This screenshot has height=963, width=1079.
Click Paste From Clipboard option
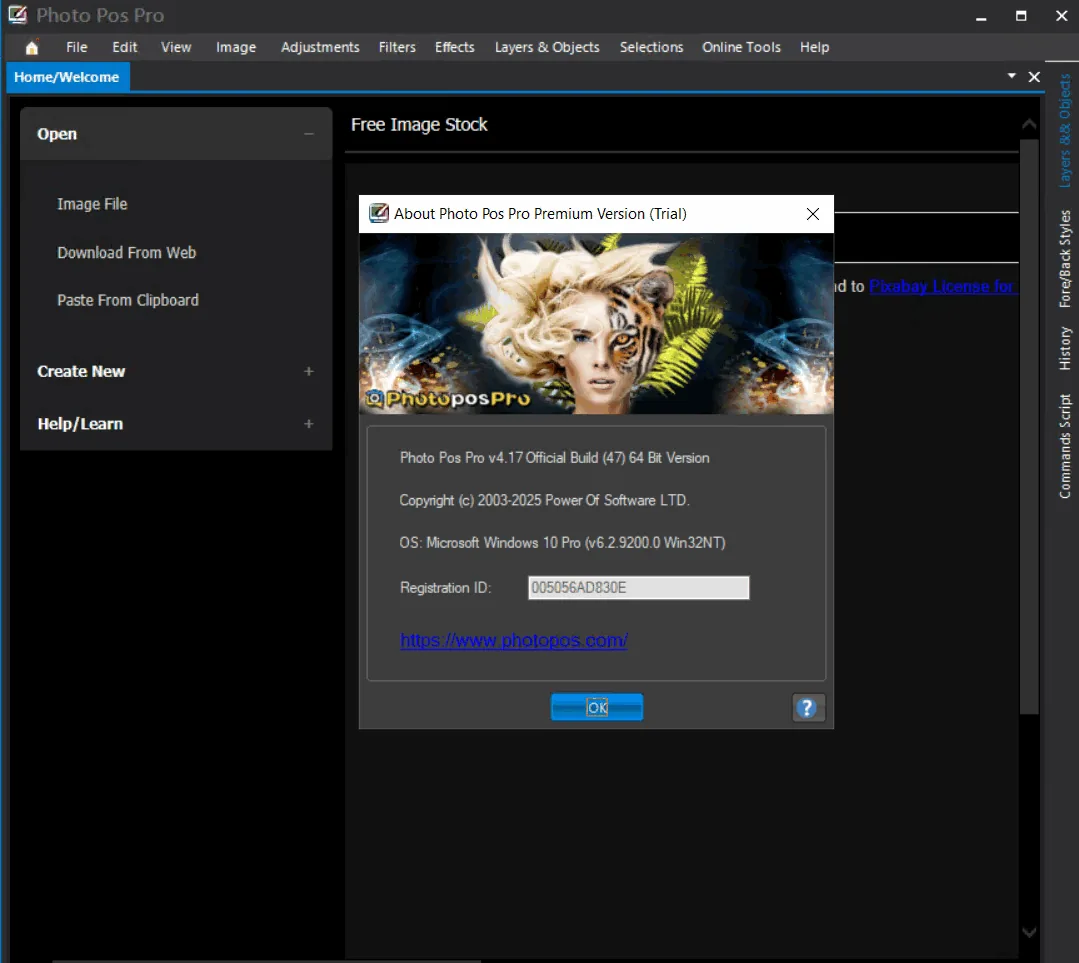tap(128, 301)
